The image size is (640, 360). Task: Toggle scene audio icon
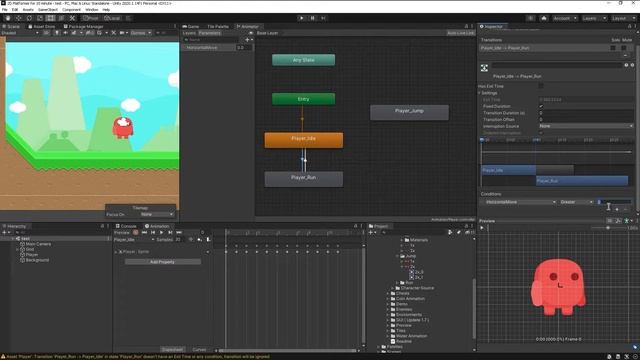click(65, 33)
